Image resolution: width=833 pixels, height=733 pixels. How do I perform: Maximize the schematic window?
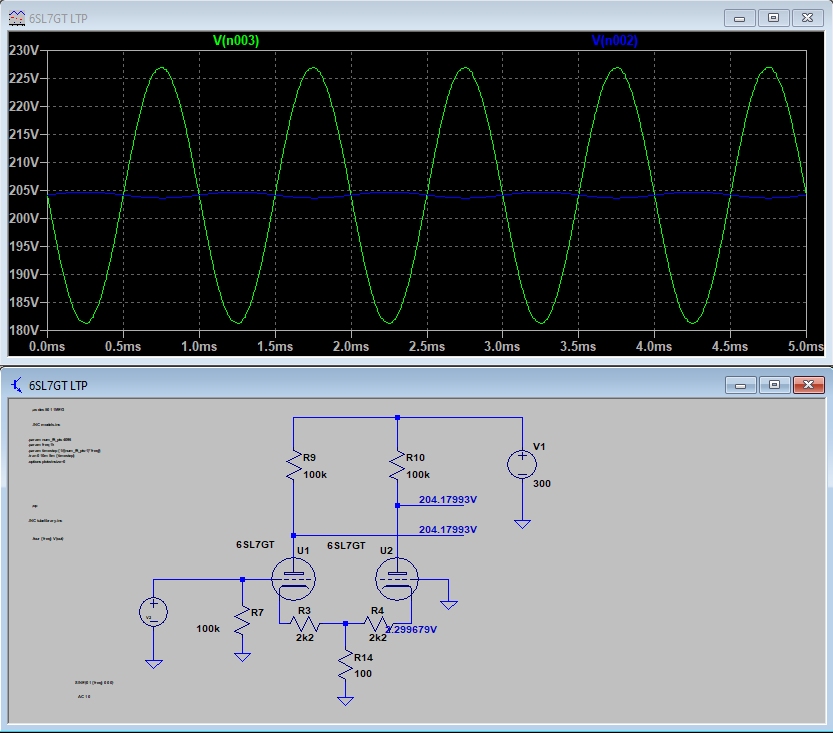(775, 385)
